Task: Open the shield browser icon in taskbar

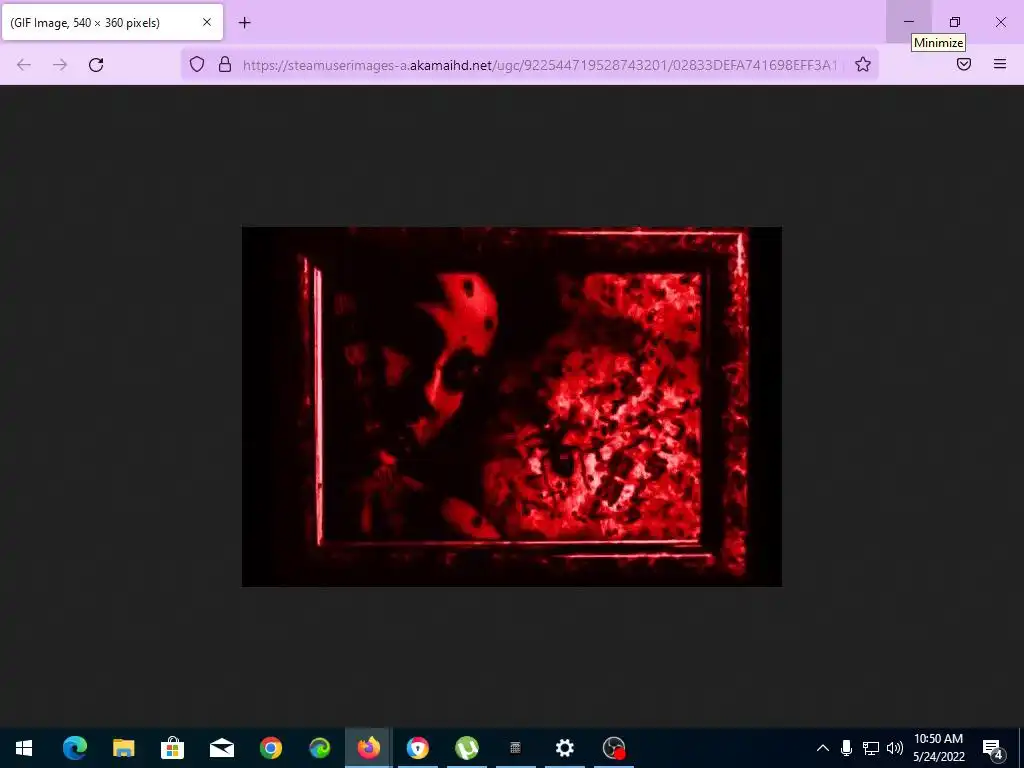Action: coord(417,748)
